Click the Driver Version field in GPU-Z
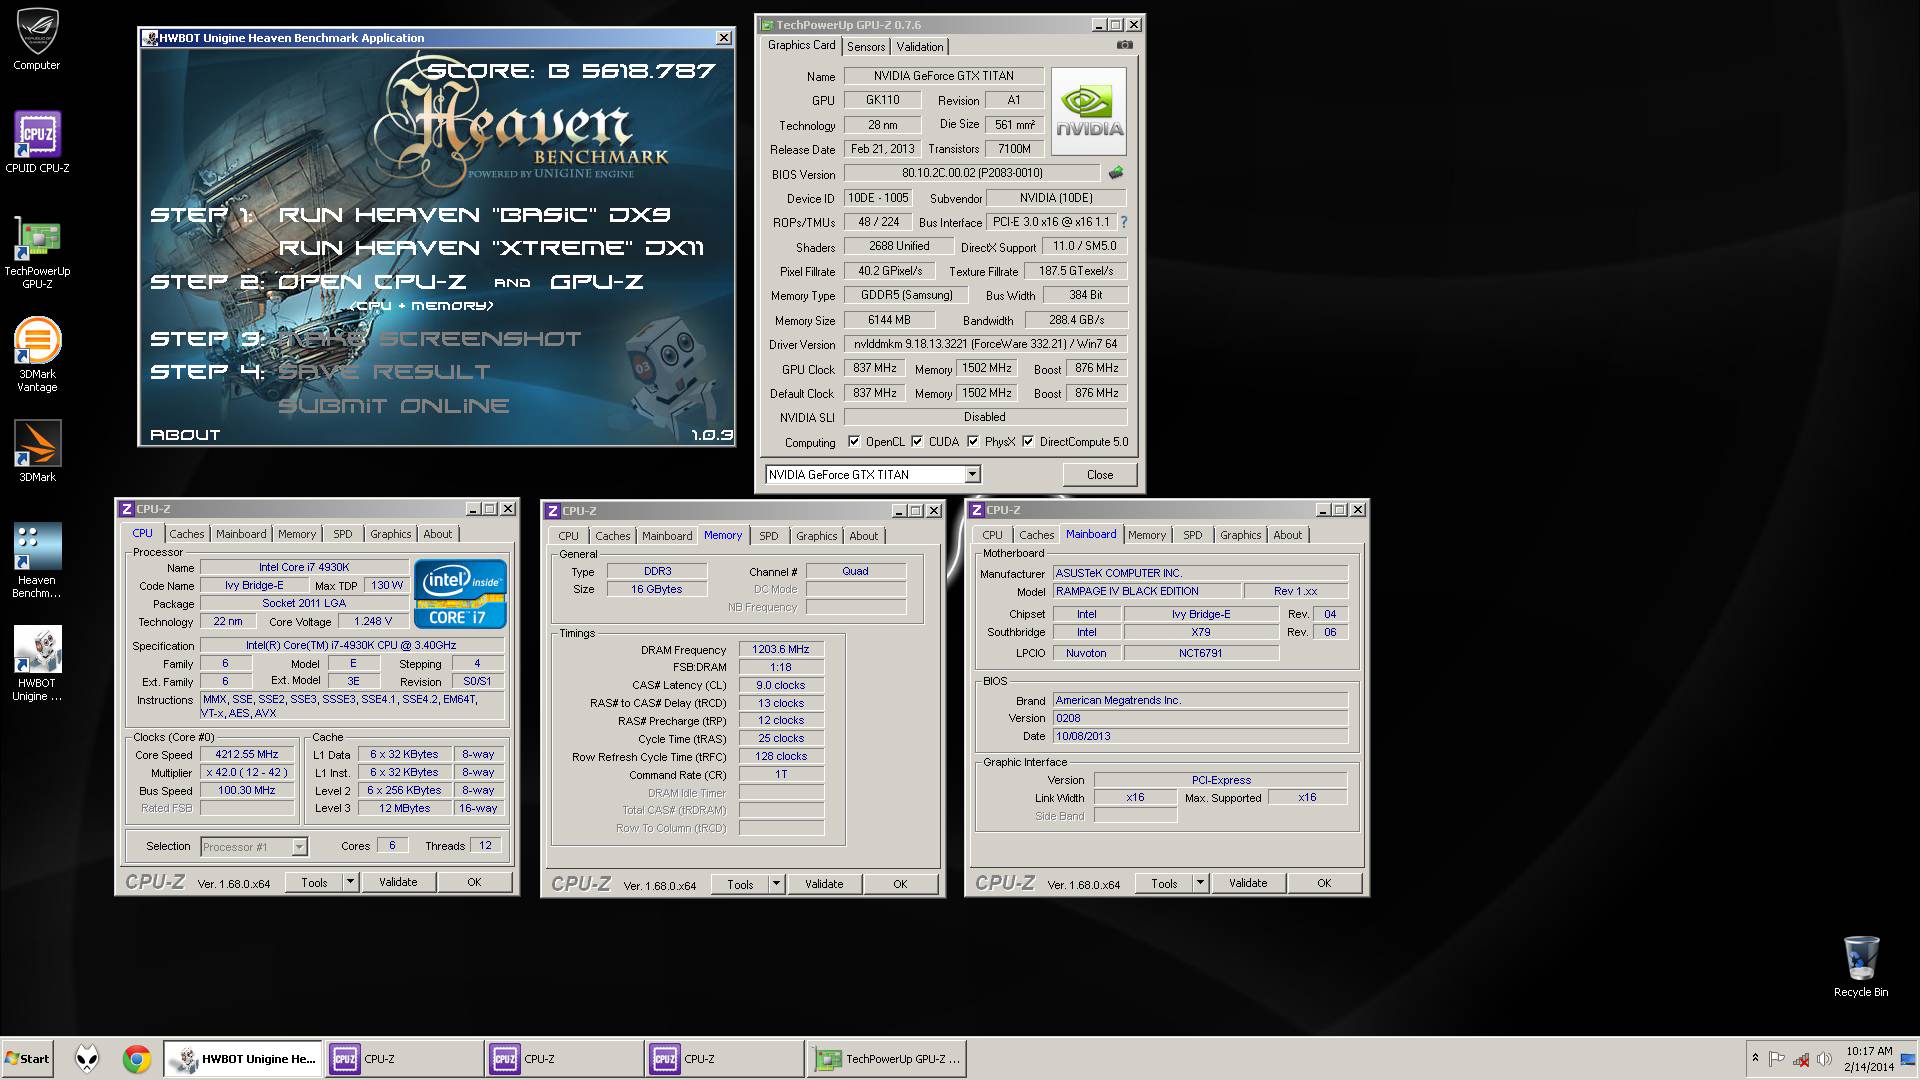The image size is (1920, 1080). point(985,344)
